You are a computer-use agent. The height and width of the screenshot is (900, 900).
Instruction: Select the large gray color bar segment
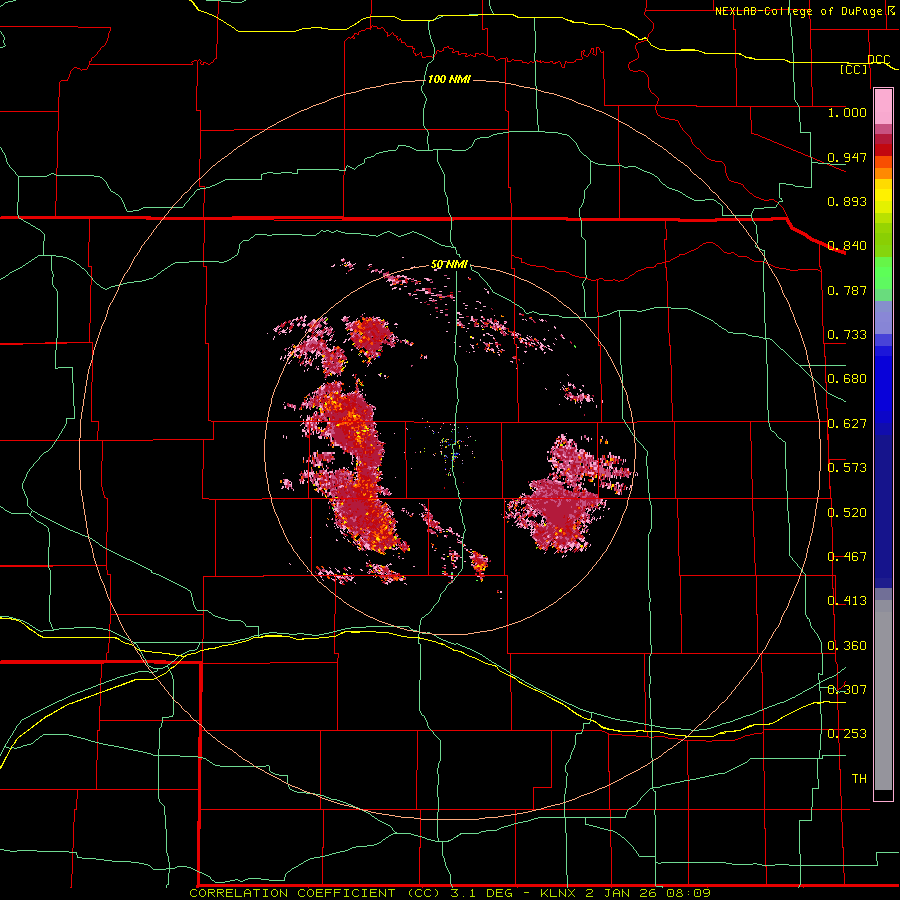(x=883, y=695)
